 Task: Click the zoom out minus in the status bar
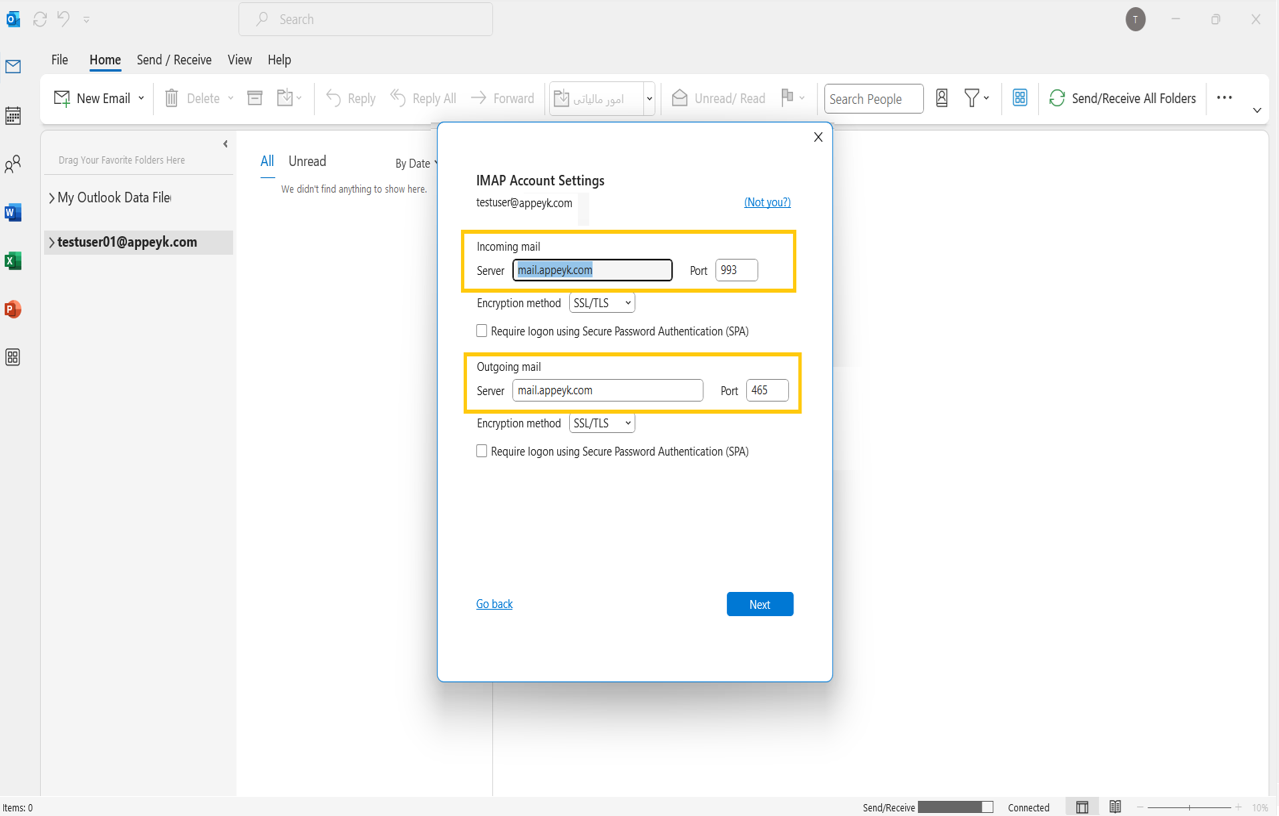tap(1141, 807)
